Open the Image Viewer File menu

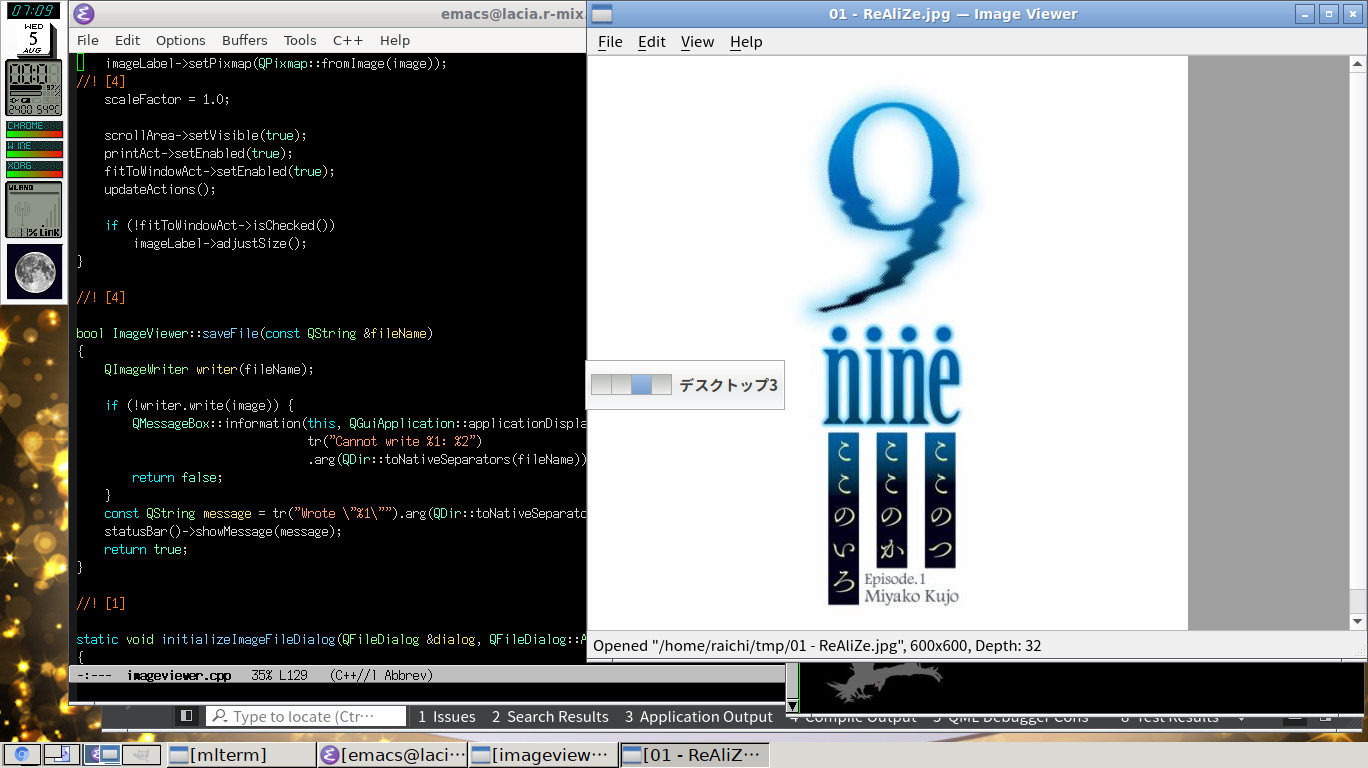[610, 41]
